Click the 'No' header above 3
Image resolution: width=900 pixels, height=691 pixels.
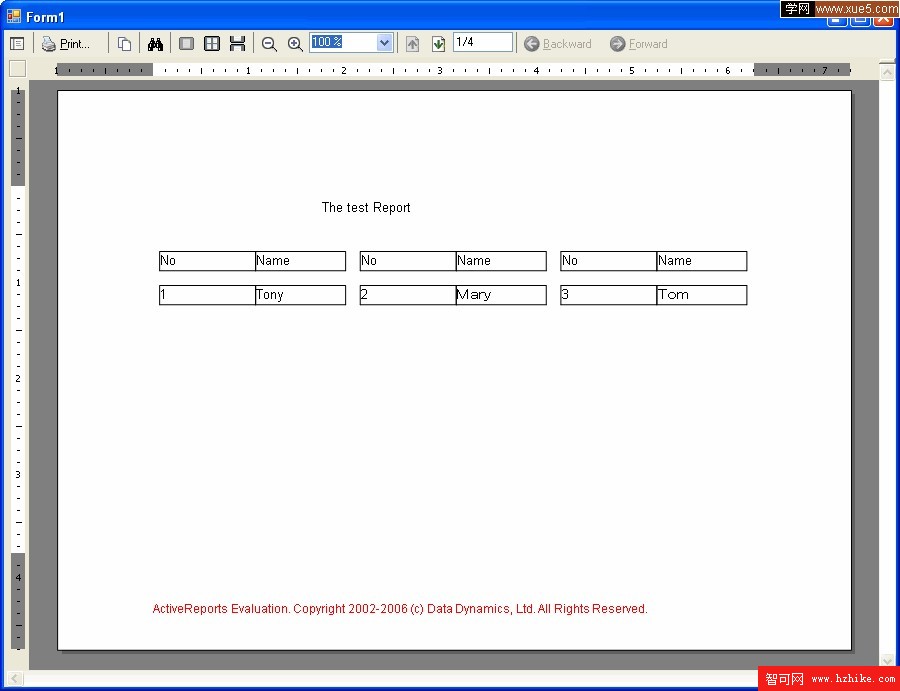click(608, 261)
